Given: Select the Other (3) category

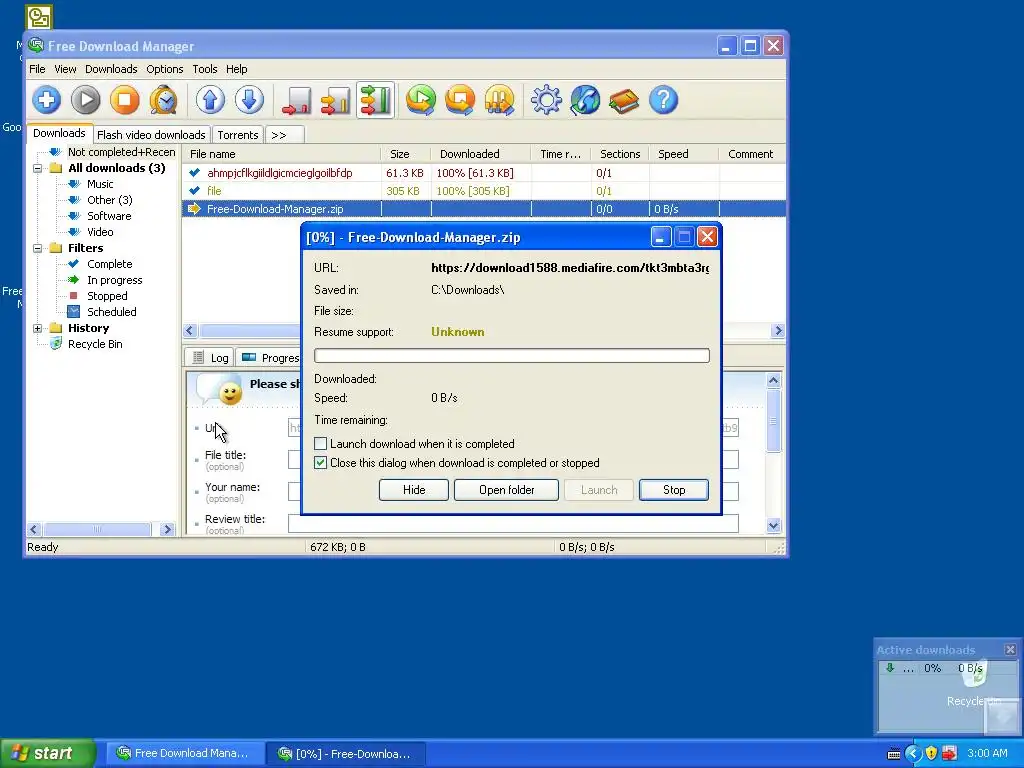Looking at the screenshot, I should 110,200.
